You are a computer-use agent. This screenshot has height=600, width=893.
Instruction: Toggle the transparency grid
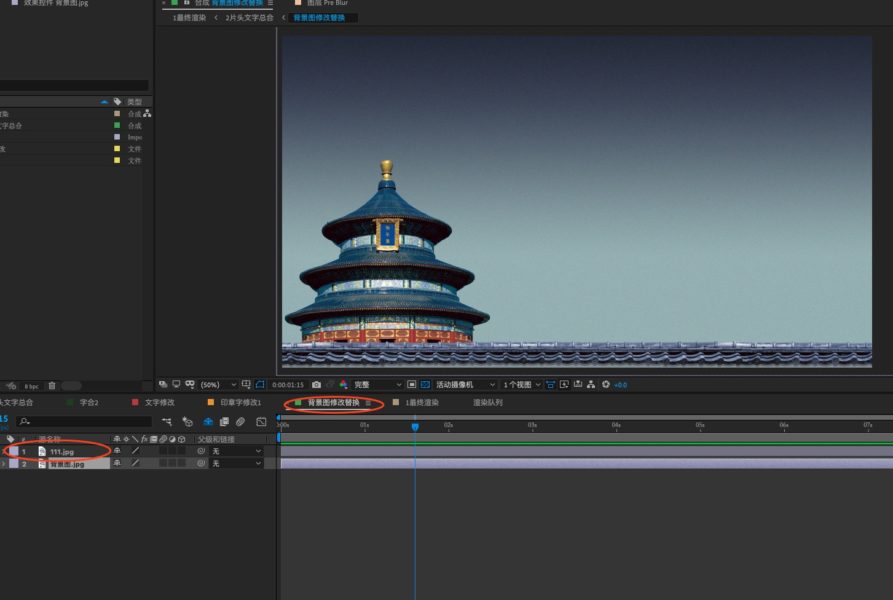425,385
